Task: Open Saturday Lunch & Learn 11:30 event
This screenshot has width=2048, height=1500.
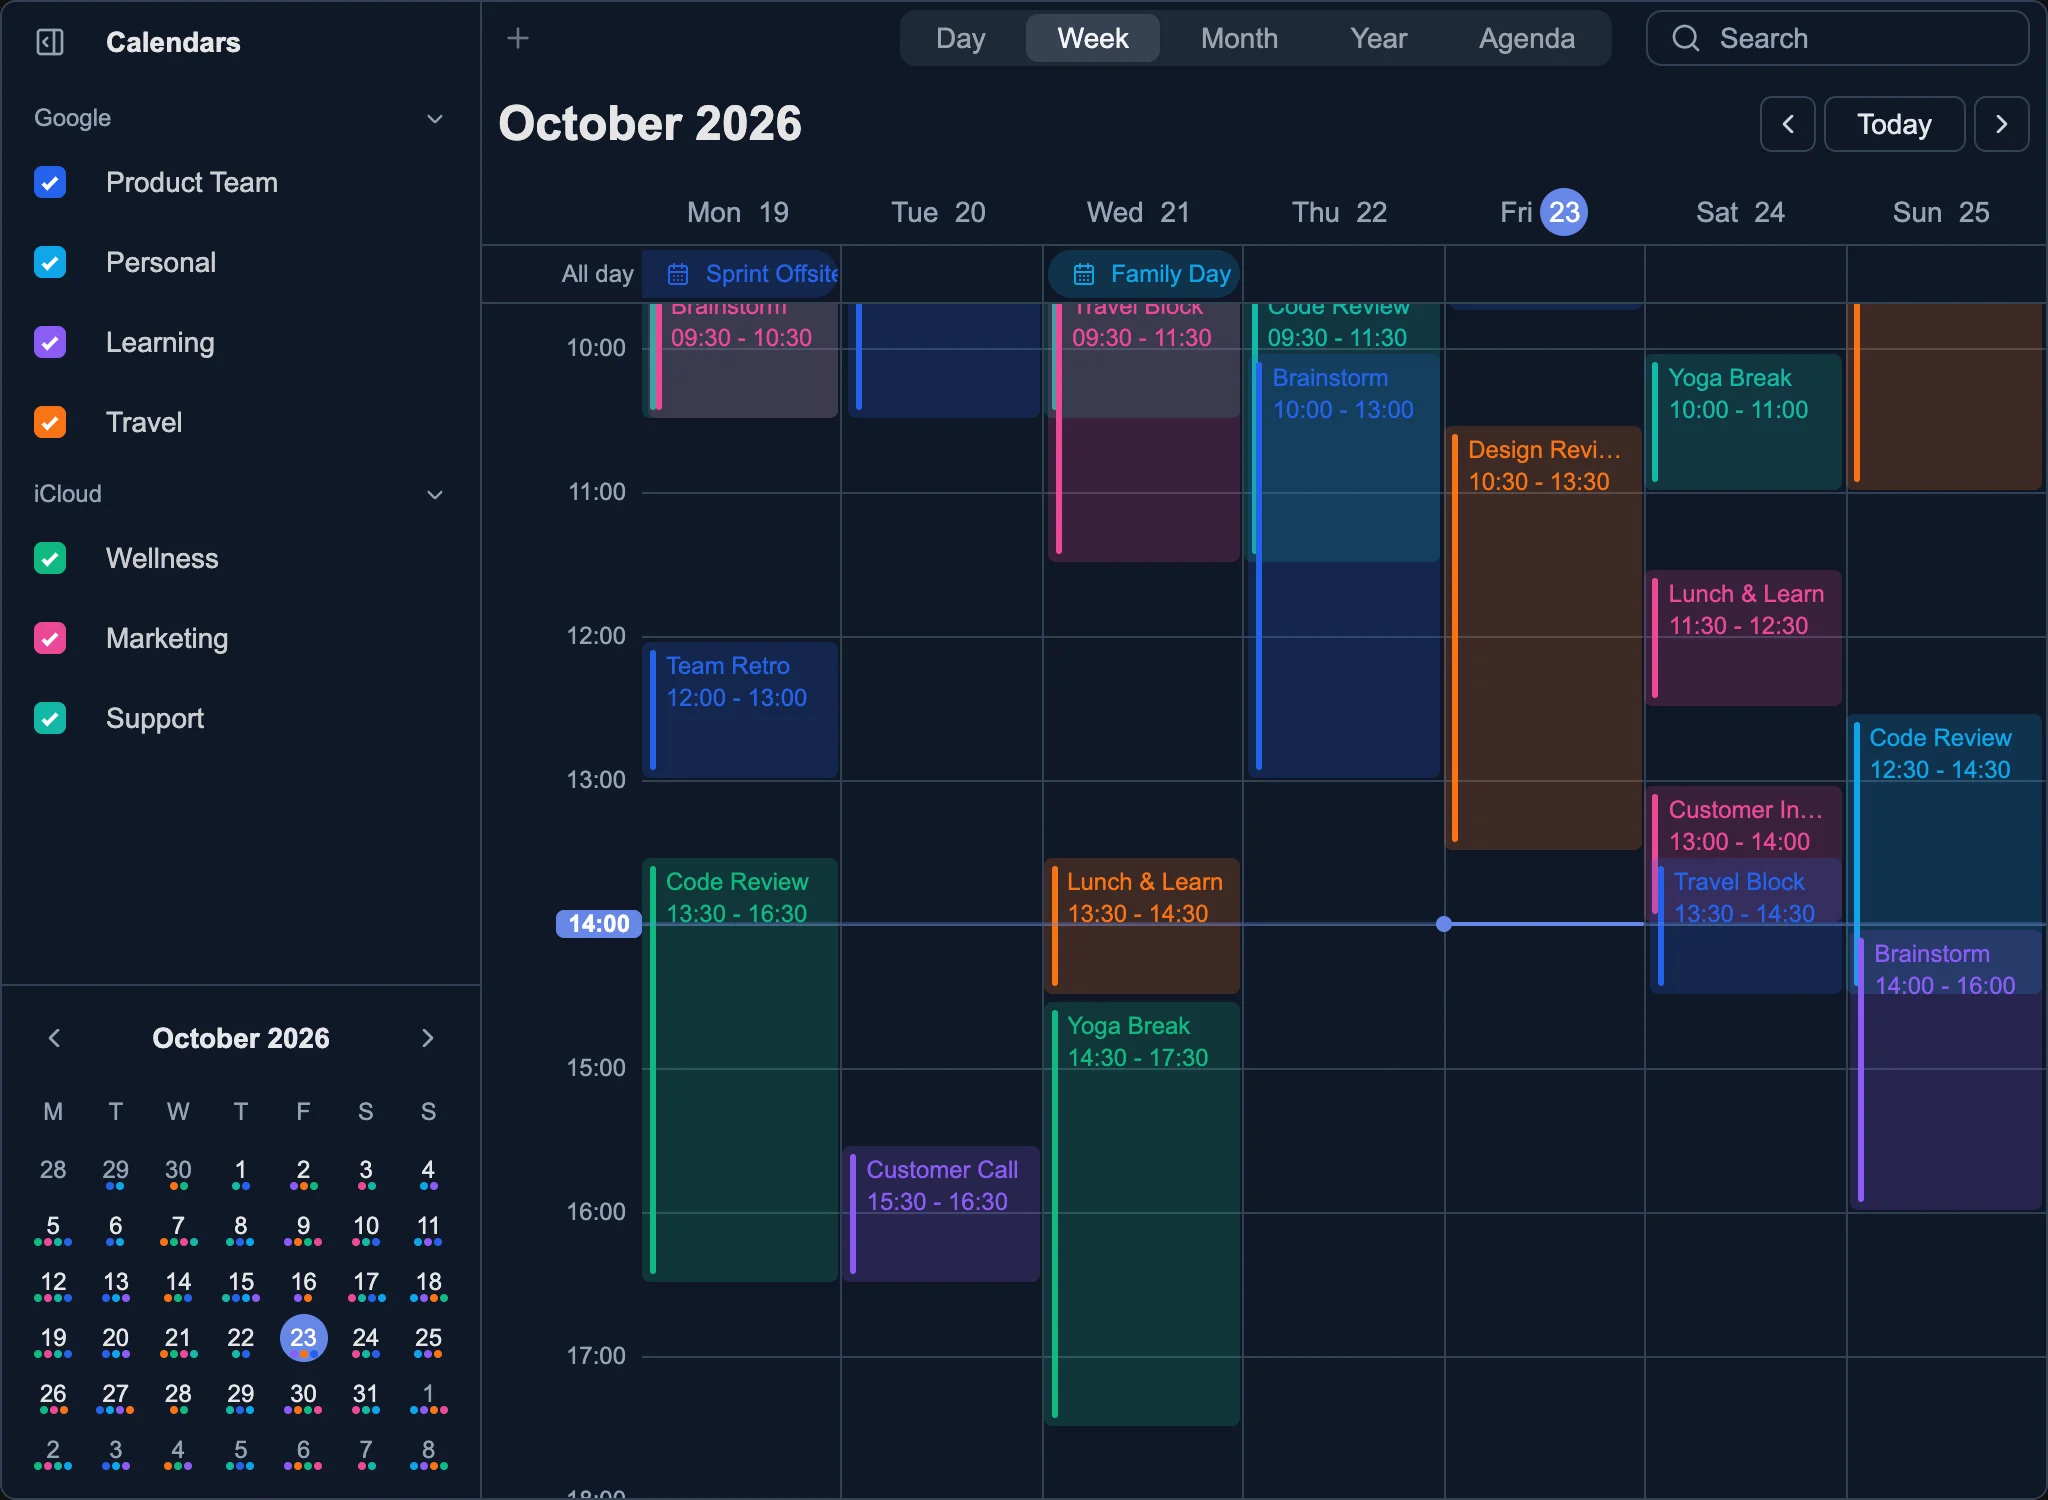Action: 1744,637
